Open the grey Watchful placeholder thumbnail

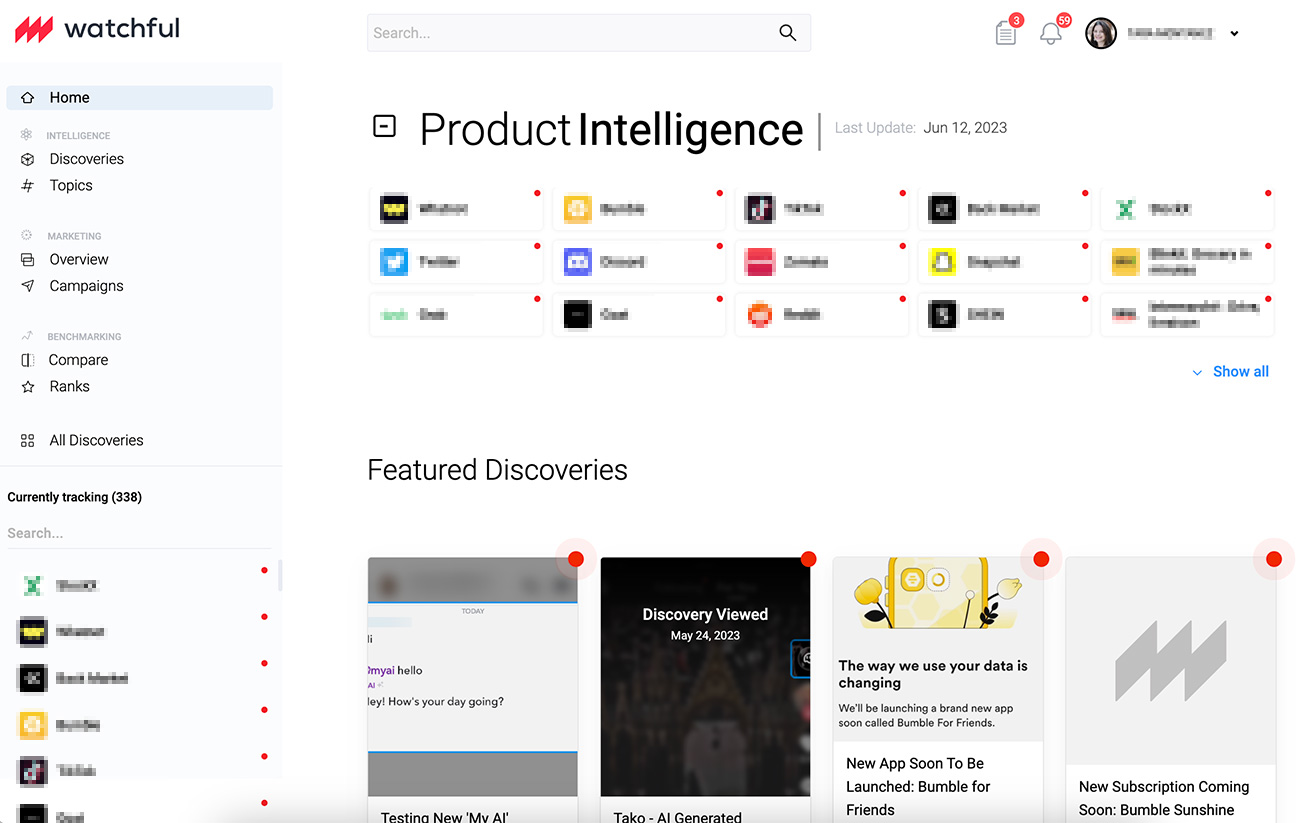coord(1171,661)
